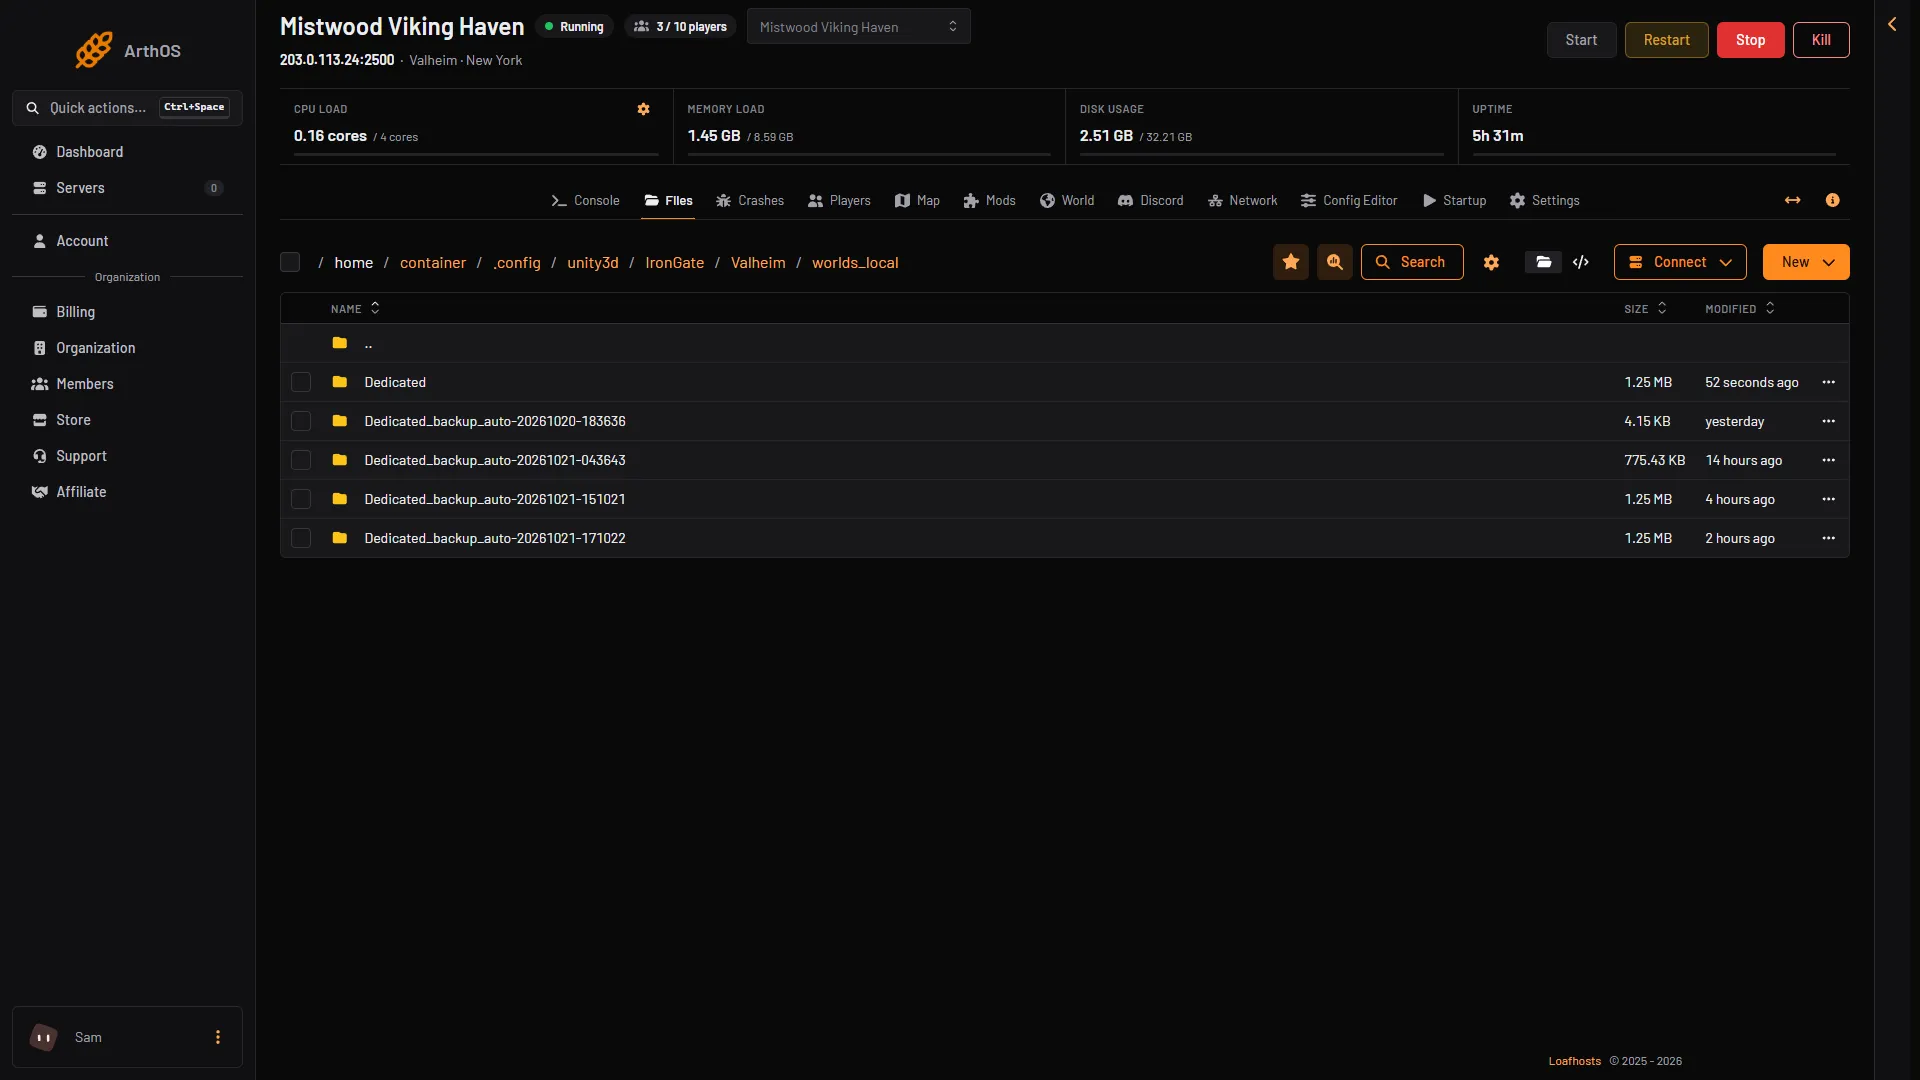Go to the Config Editor tab
Viewport: 1920px width, 1080px height.
tap(1349, 201)
